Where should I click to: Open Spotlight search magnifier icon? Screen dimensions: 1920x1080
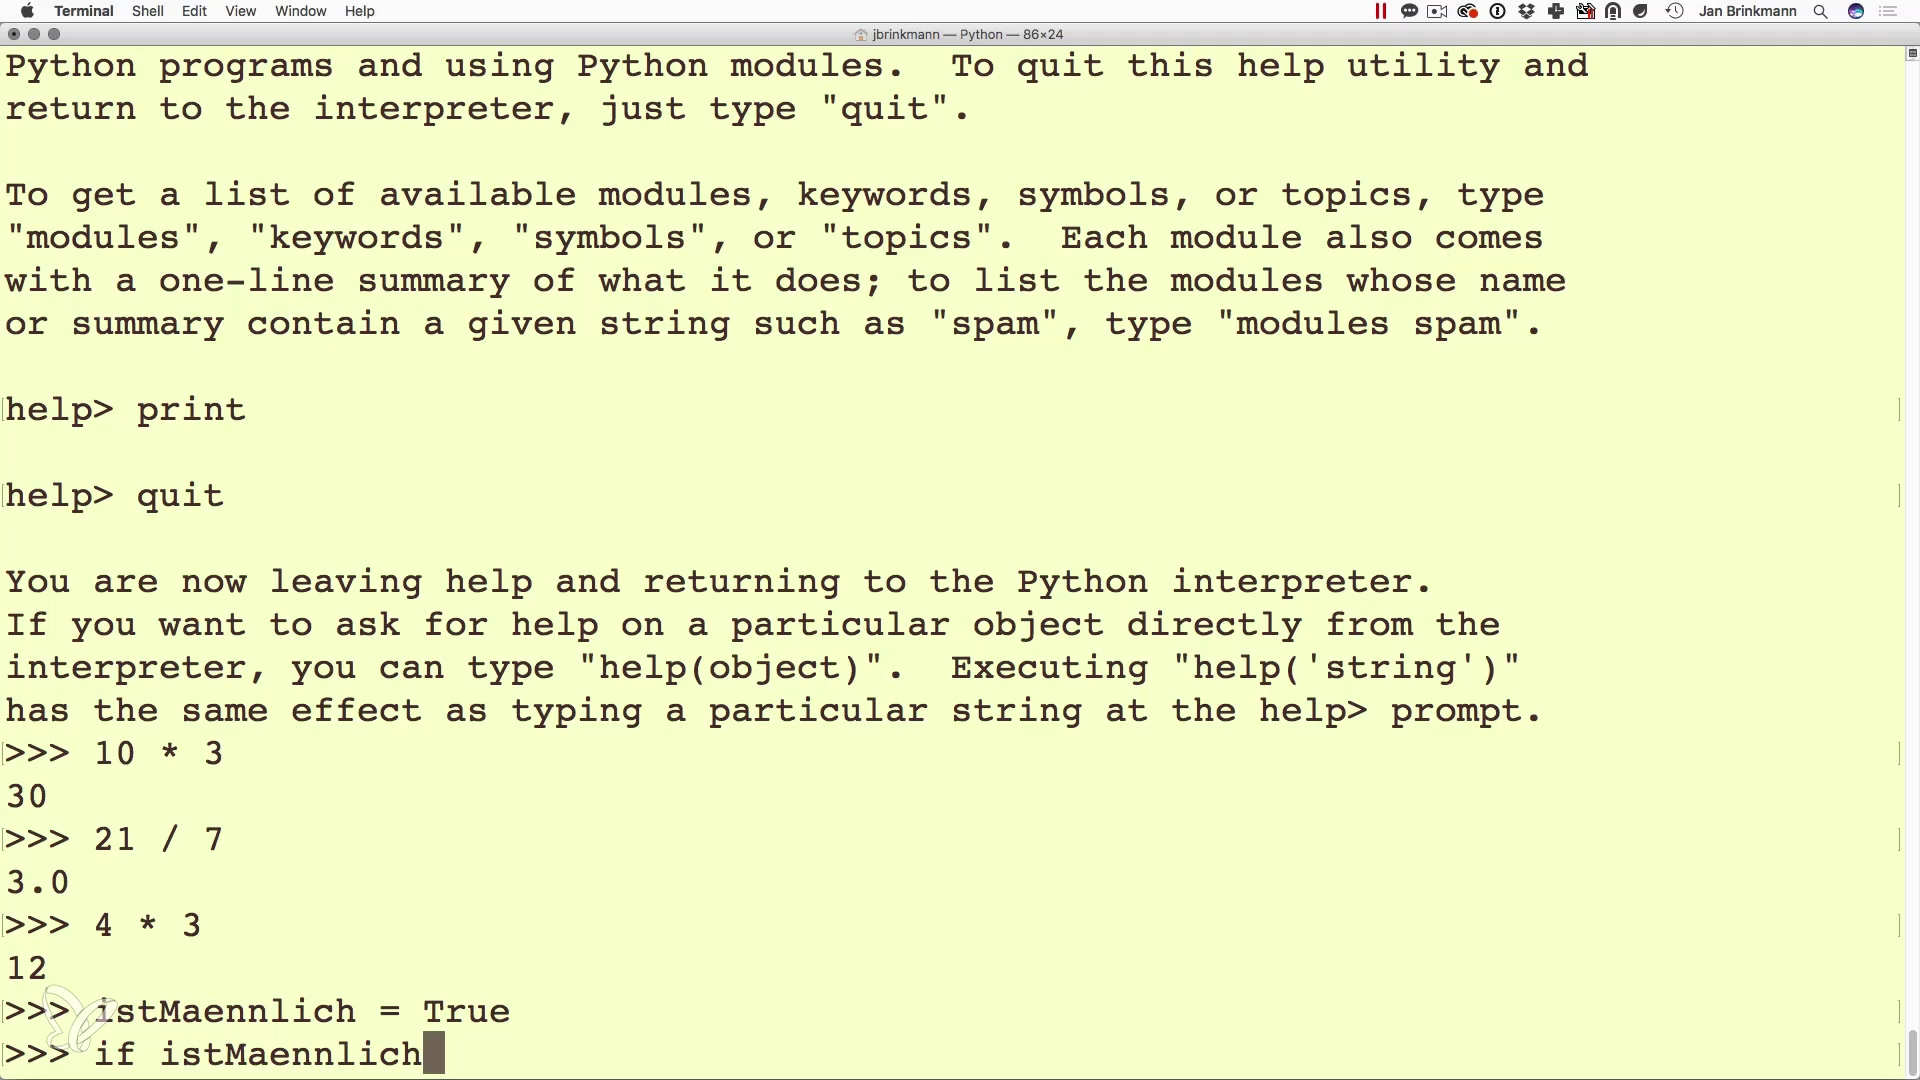click(1821, 11)
